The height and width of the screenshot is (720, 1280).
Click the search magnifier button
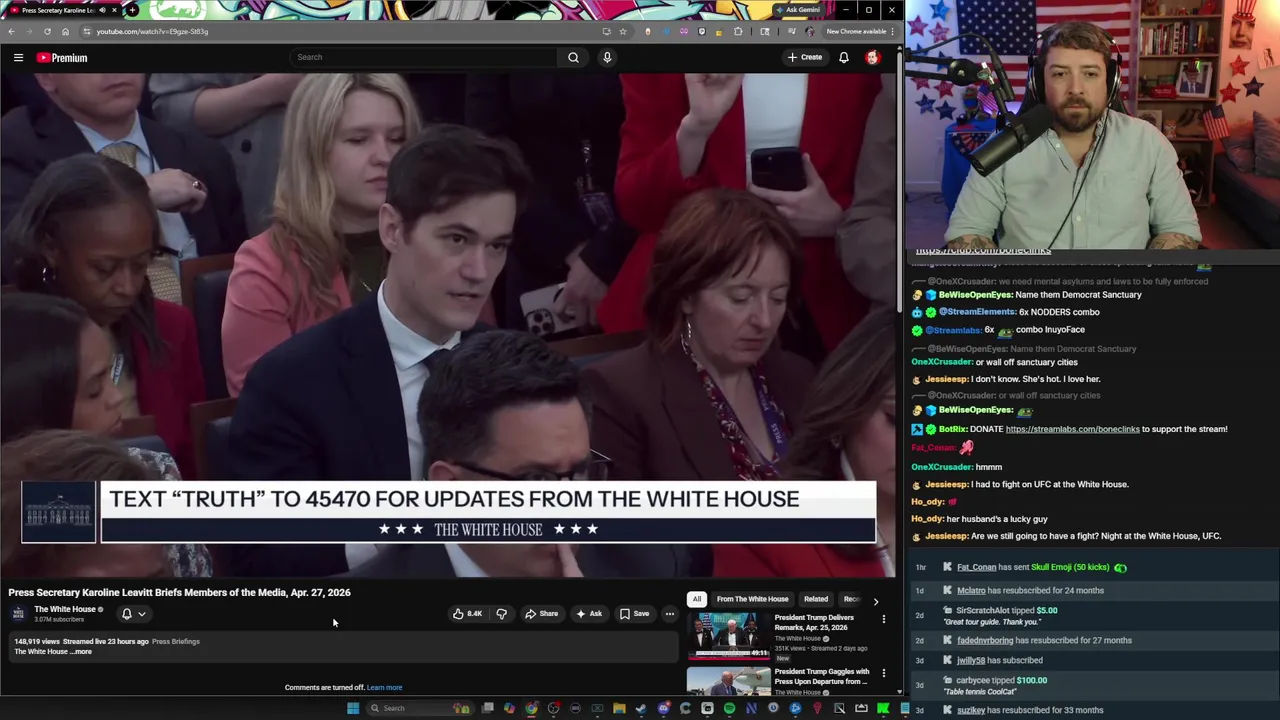pyautogui.click(x=573, y=57)
